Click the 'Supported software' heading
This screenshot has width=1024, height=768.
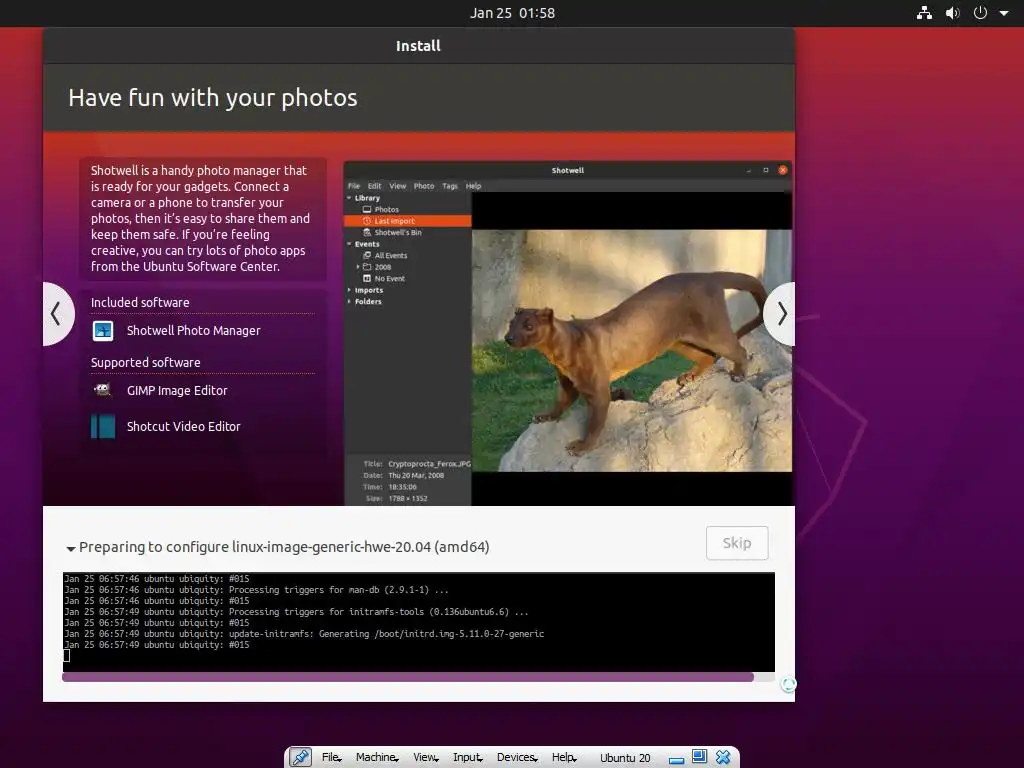[x=146, y=362]
